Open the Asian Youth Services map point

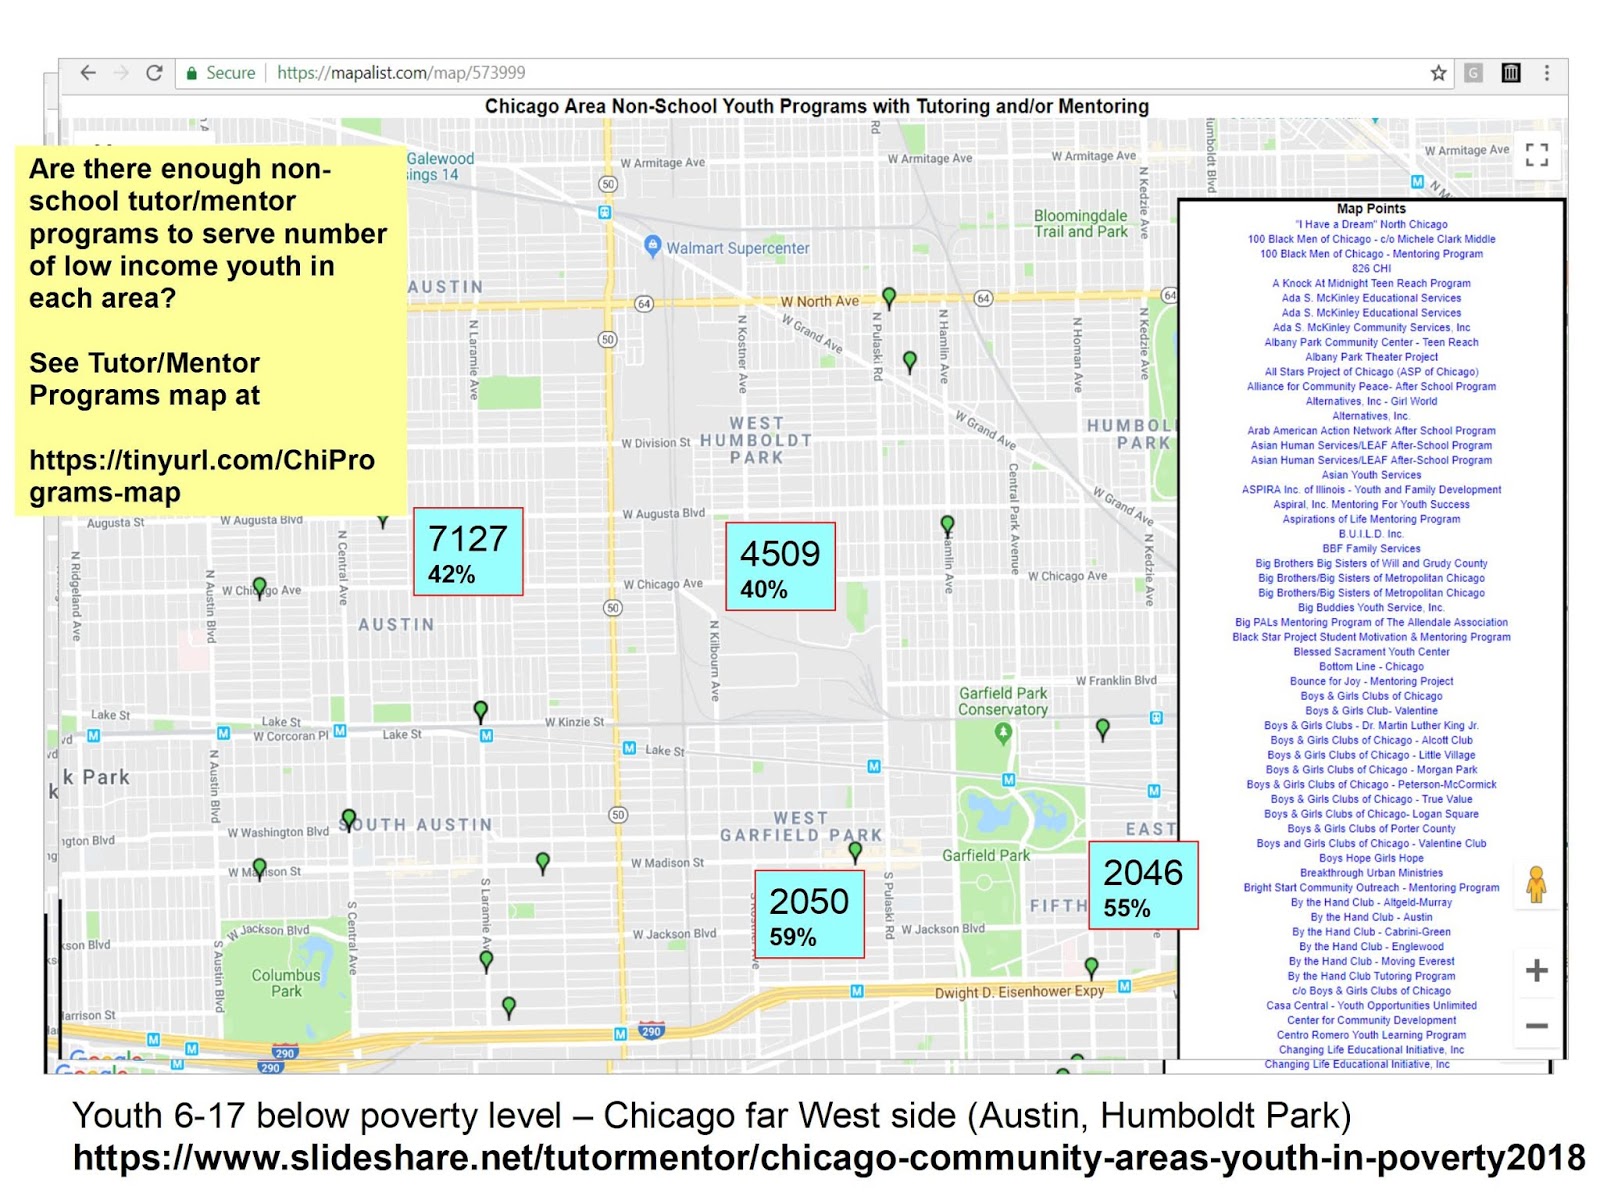pos(1371,475)
